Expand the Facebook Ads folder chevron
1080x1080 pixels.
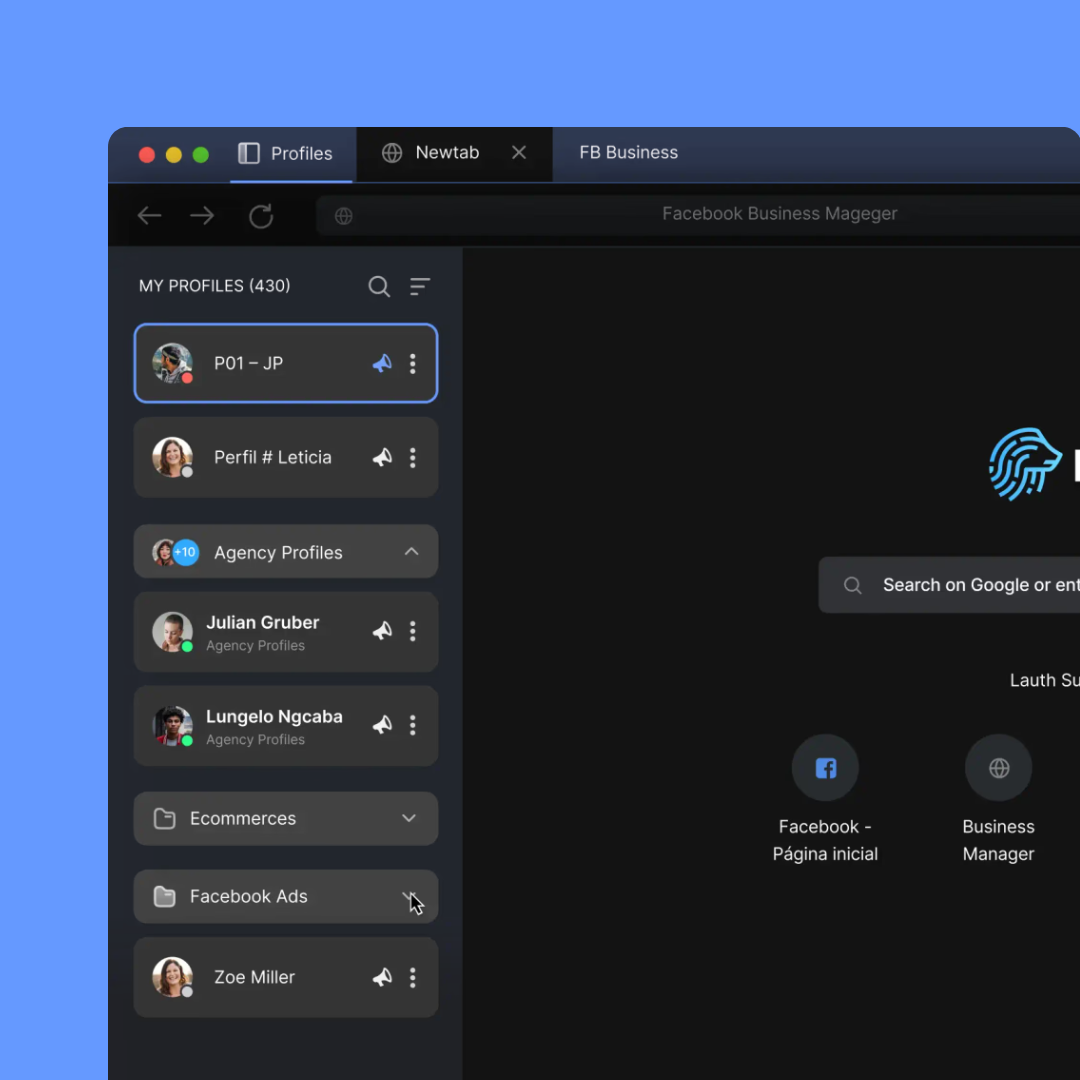click(409, 896)
